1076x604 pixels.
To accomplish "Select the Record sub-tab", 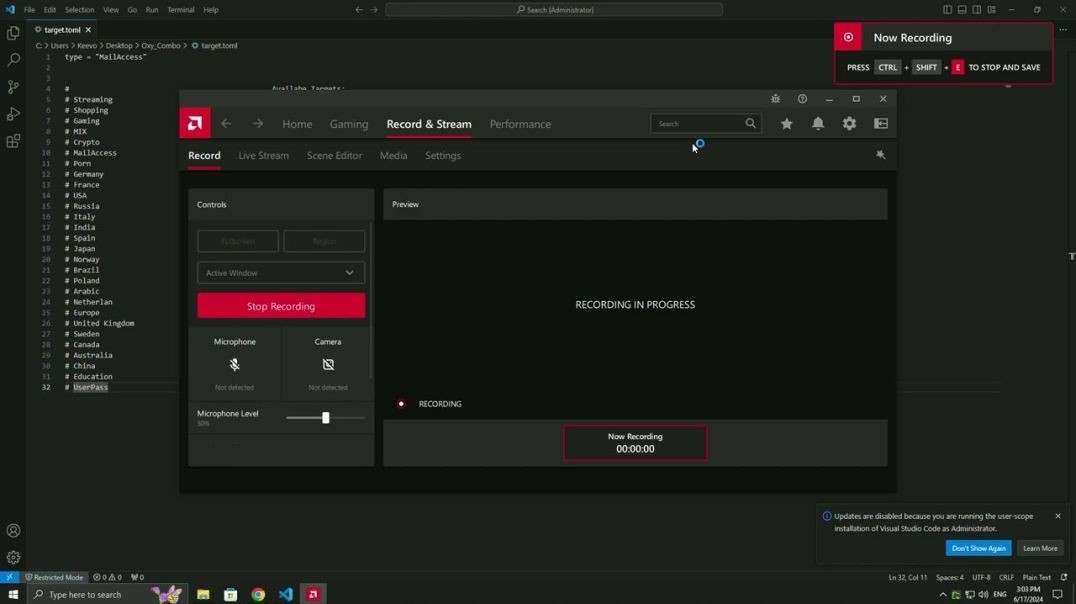I will click(204, 156).
